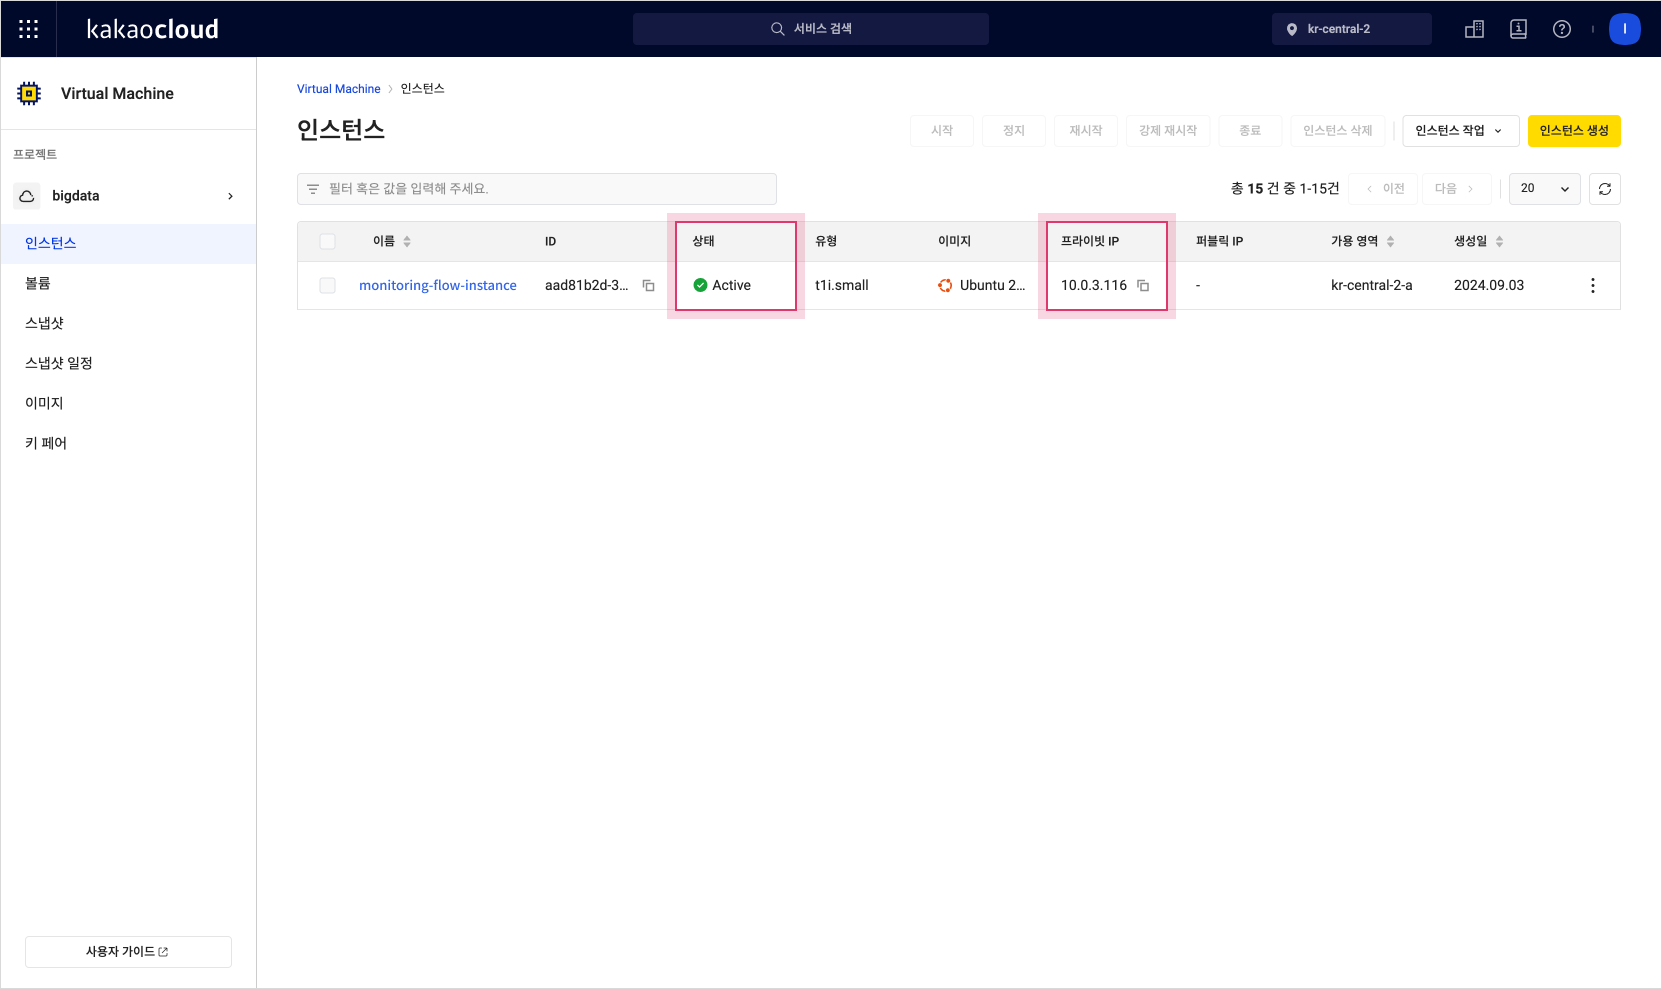Copy the instance ID aad81b2d-3...
The height and width of the screenshot is (989, 1662).
tap(648, 286)
